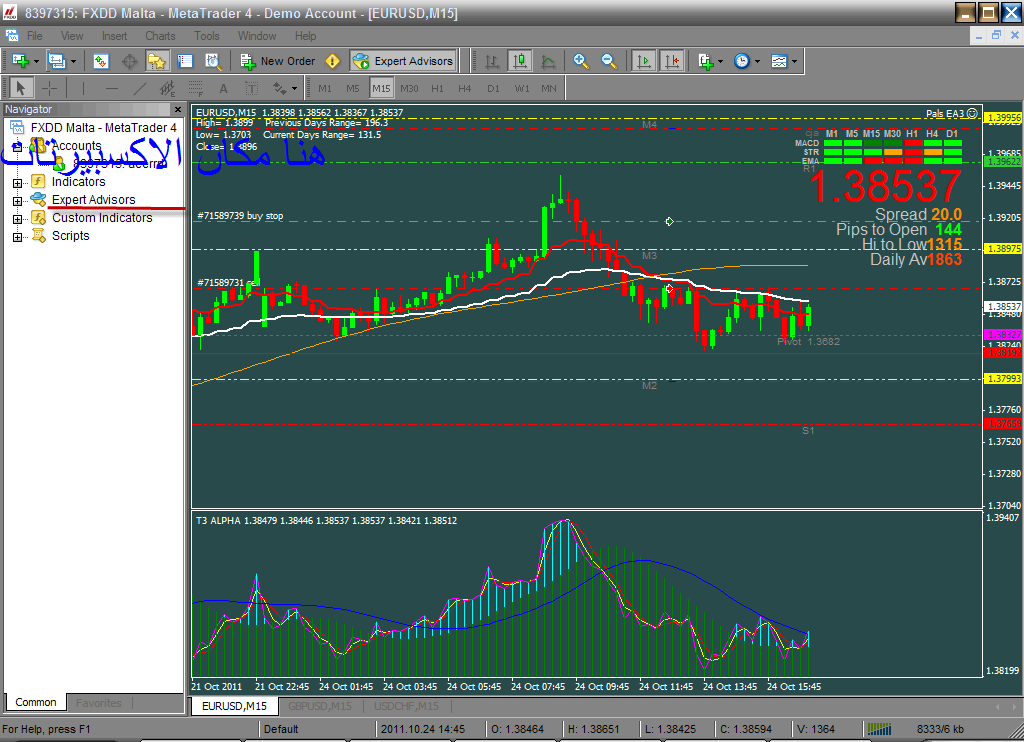Expand the Scripts tree node

click(x=17, y=237)
